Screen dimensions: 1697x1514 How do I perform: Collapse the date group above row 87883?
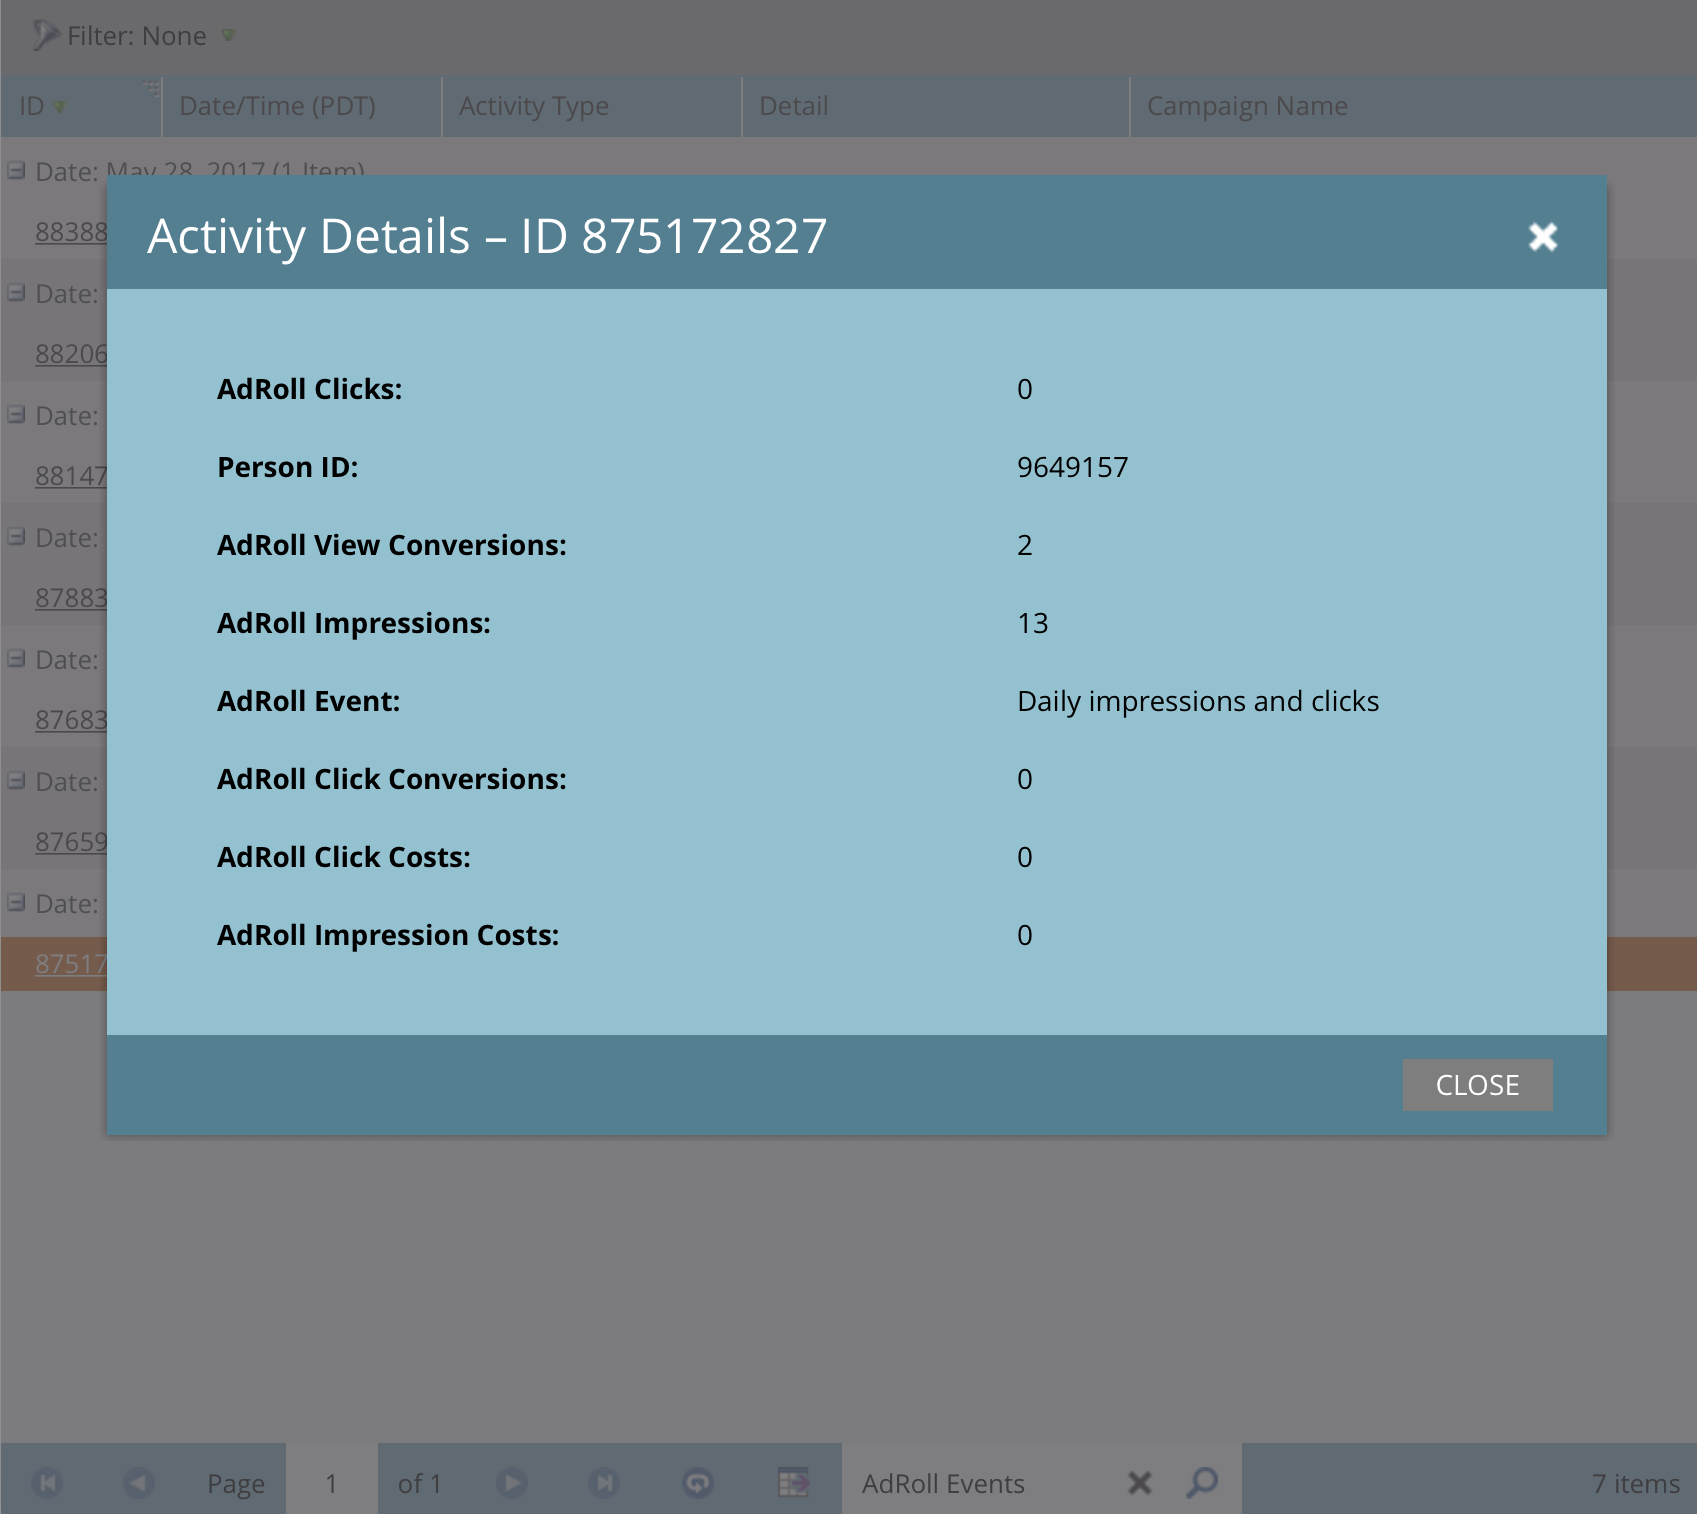16,536
